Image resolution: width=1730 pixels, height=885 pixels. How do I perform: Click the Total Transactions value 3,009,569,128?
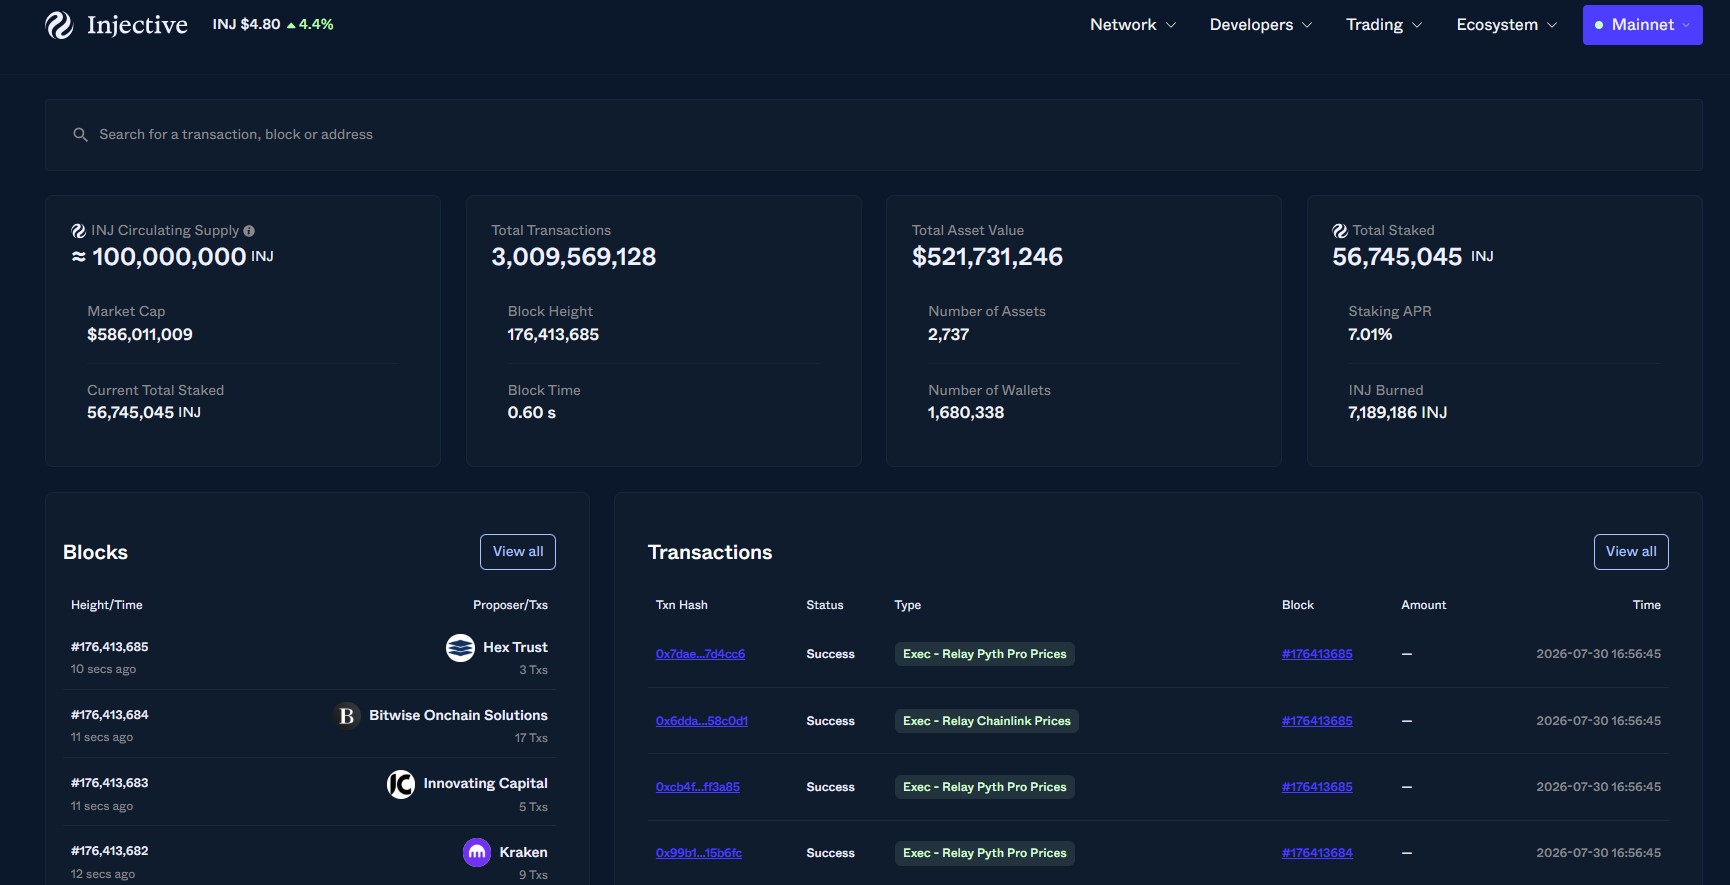[x=574, y=257]
